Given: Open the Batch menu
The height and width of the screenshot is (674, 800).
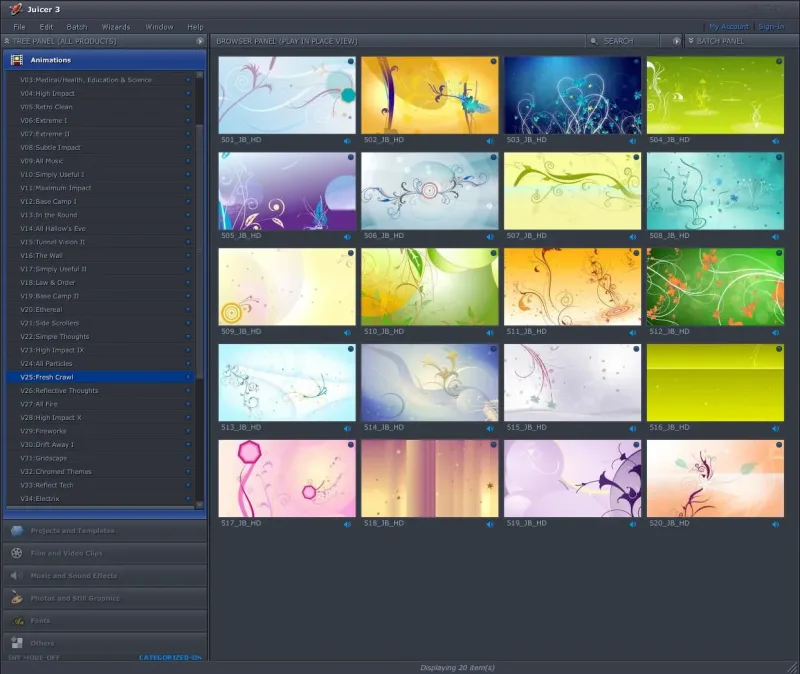Looking at the screenshot, I should (77, 27).
